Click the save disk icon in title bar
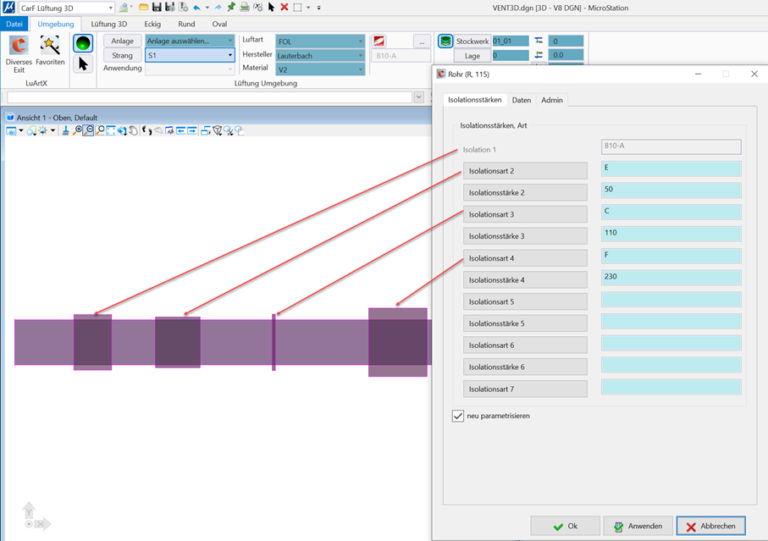 coord(157,7)
